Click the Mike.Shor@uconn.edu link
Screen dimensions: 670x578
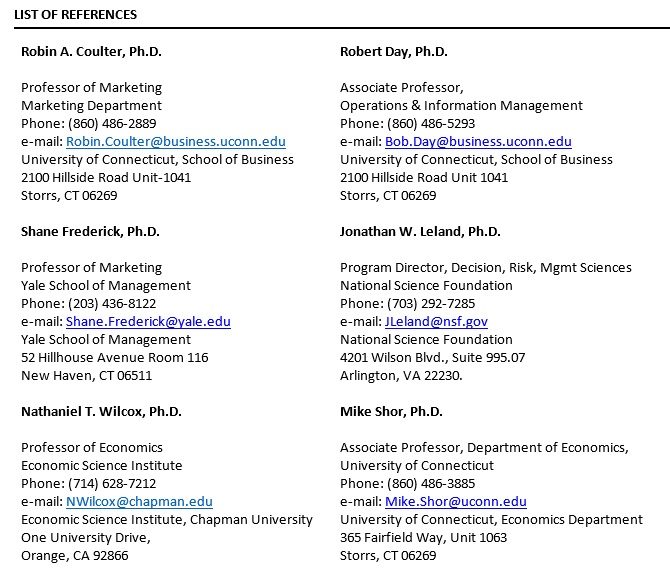[456, 501]
